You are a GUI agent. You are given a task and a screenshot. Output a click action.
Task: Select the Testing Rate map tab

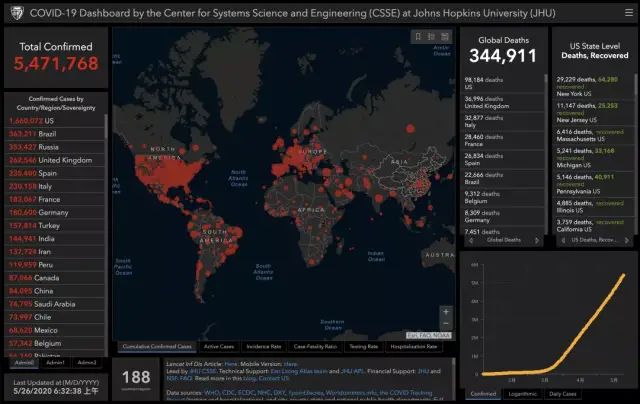click(x=363, y=346)
